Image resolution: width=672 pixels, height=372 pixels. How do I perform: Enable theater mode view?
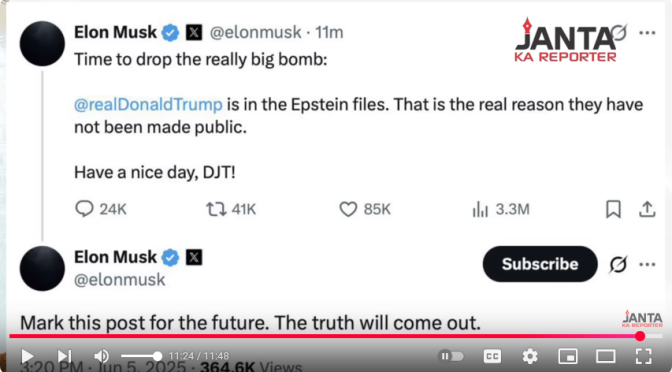point(606,356)
